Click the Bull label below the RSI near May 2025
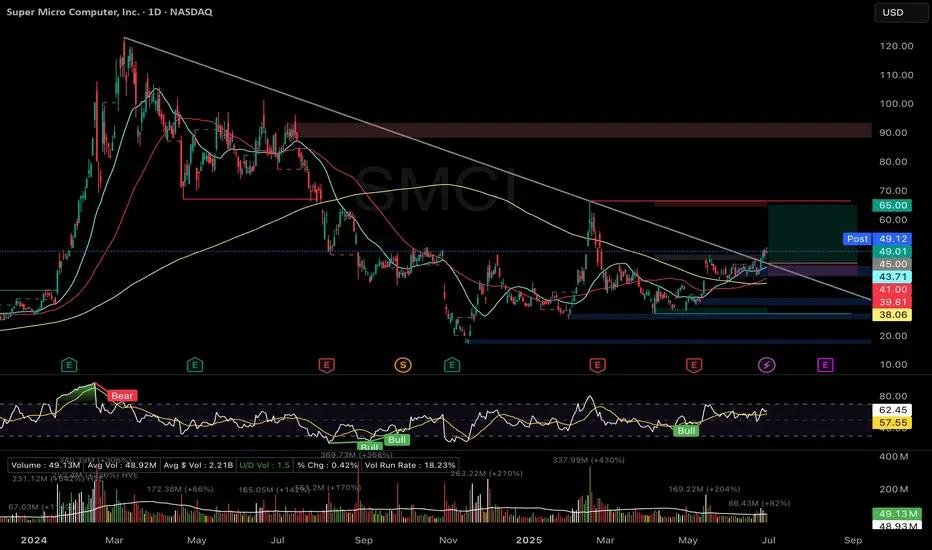932x550 pixels. pyautogui.click(x=686, y=430)
